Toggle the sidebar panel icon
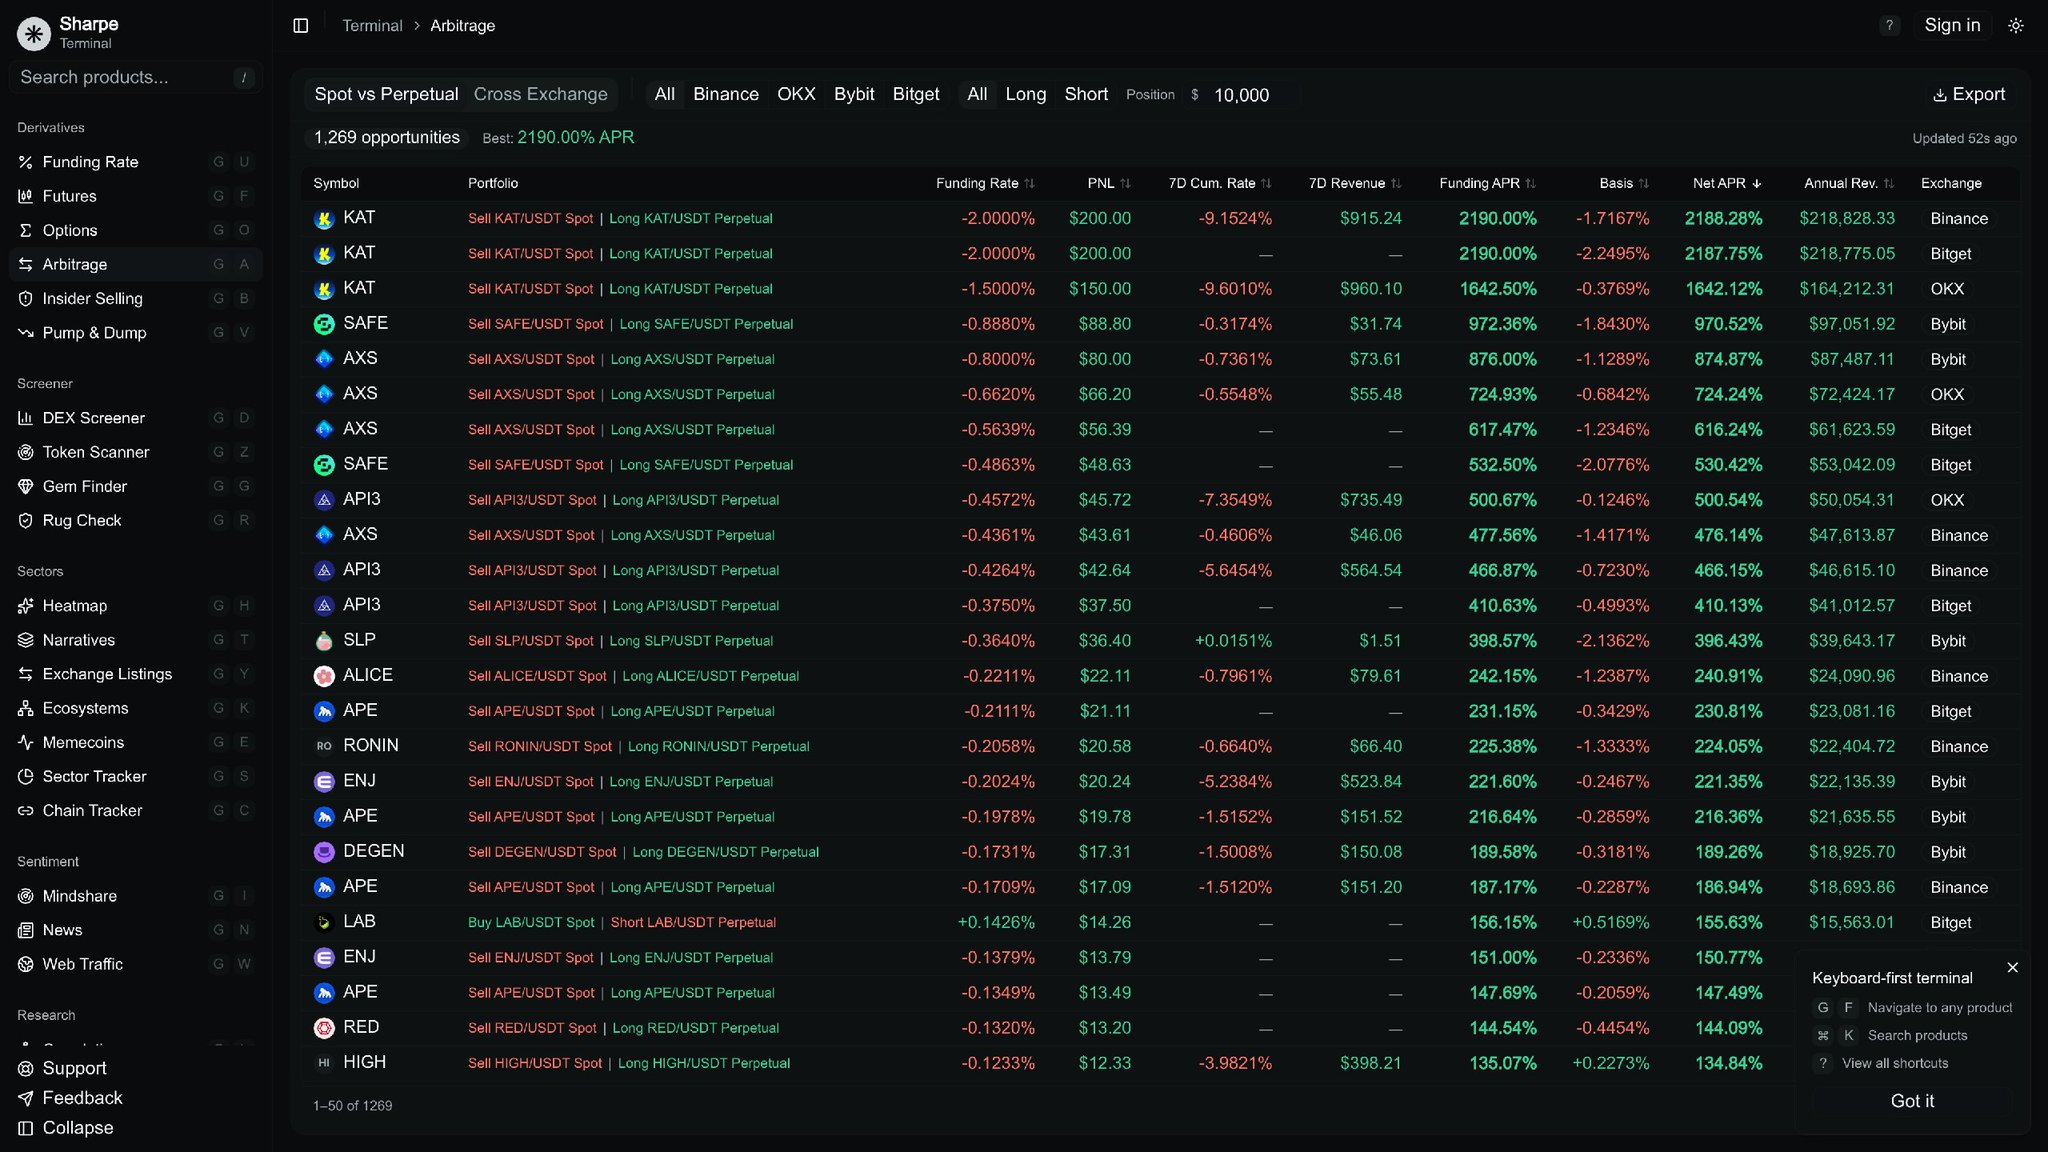Viewport: 2048px width, 1152px height. [x=300, y=26]
